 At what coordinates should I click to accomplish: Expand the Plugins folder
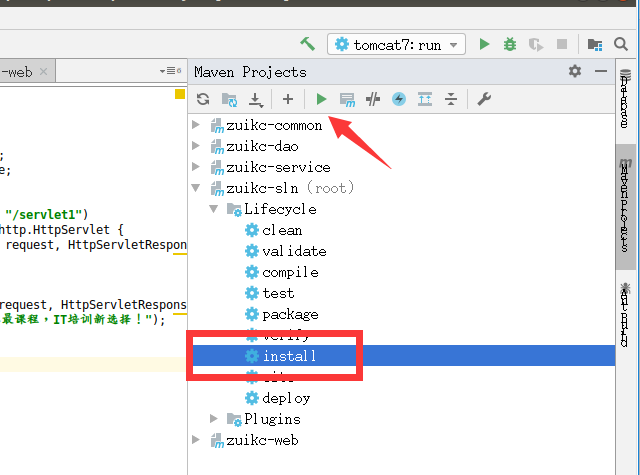tap(214, 419)
